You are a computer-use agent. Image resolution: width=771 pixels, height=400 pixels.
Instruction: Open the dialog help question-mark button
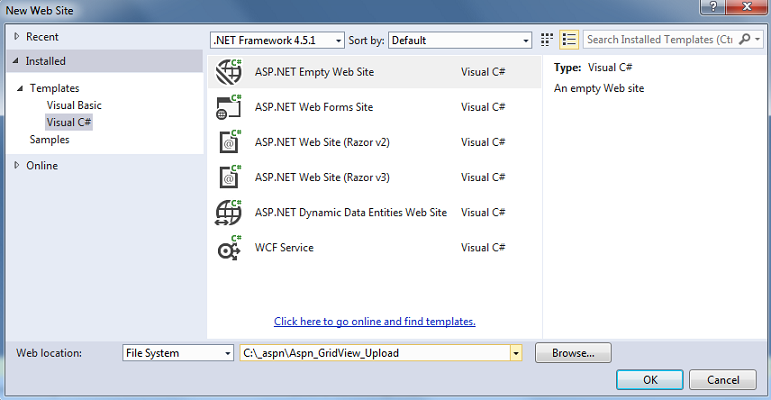coord(712,6)
